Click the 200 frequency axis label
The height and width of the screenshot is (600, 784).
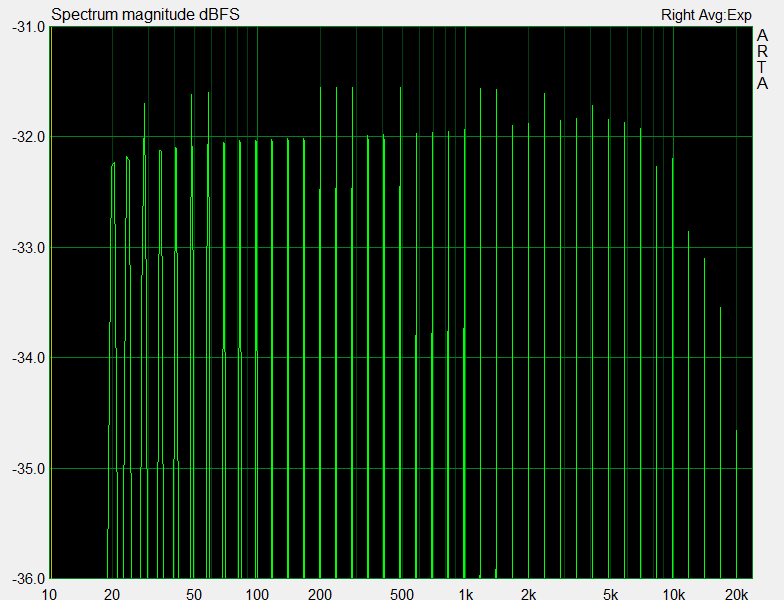click(x=320, y=594)
